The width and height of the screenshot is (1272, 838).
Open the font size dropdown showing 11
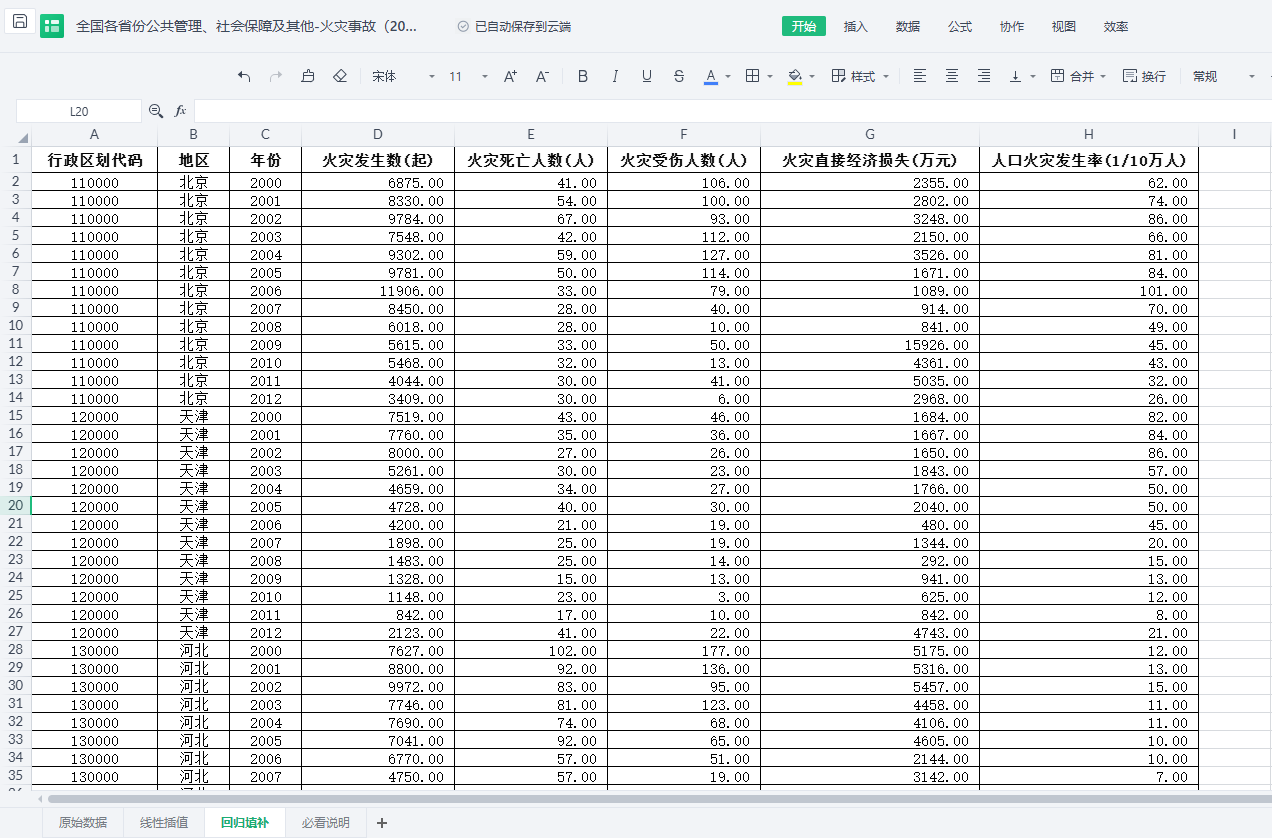[469, 76]
